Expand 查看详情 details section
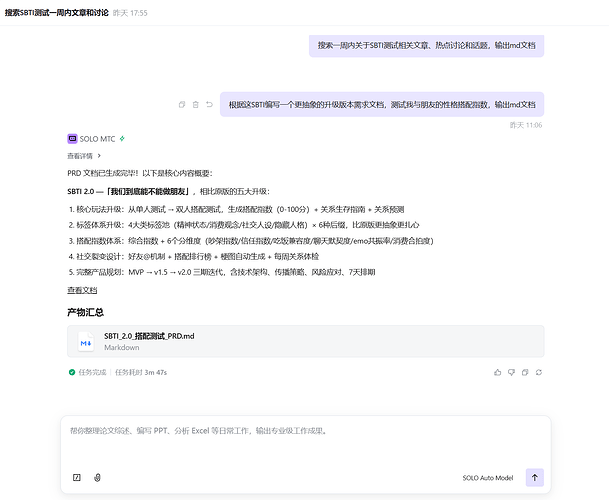 pos(83,156)
